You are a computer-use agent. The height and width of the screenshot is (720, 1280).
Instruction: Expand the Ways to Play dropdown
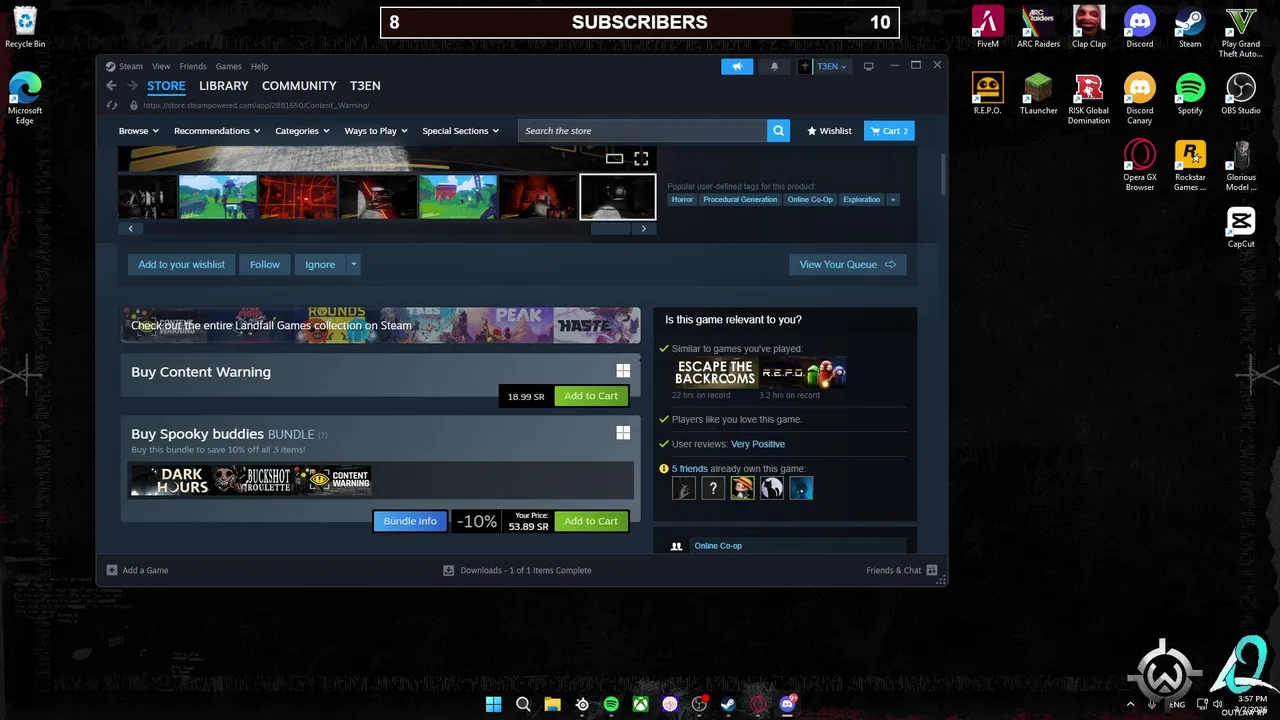click(x=376, y=131)
